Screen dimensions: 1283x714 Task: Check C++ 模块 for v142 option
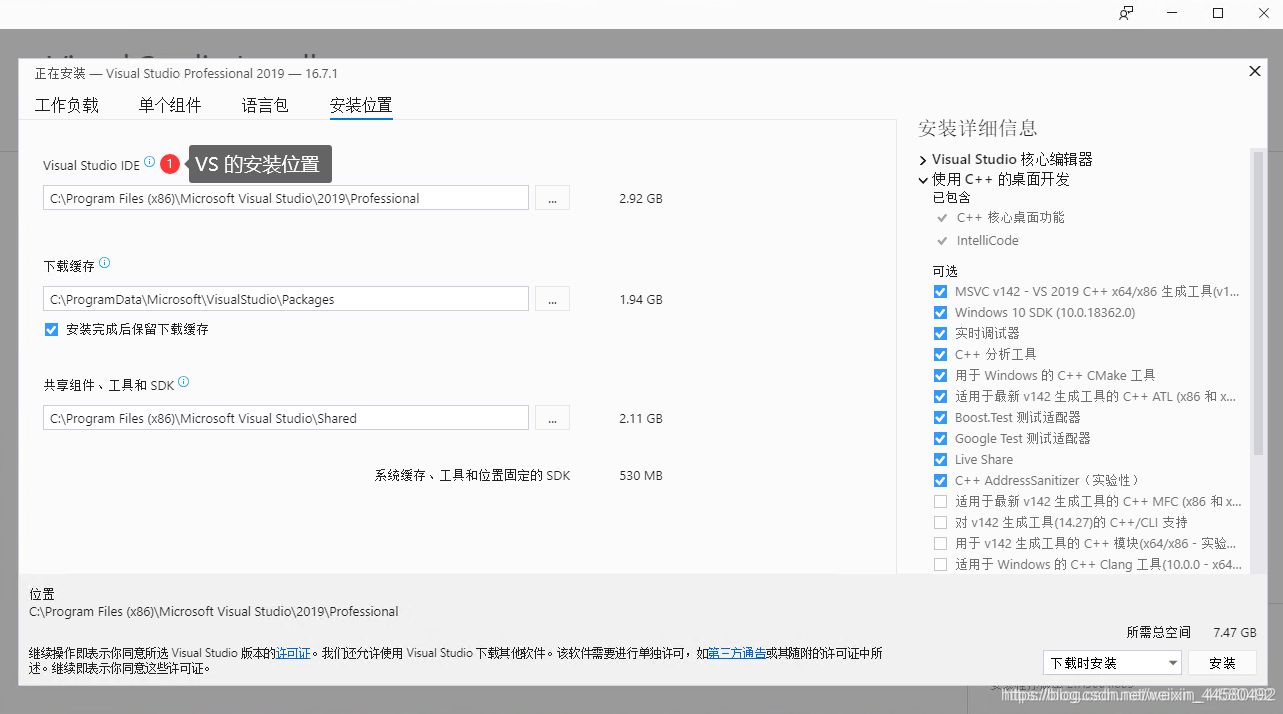tap(940, 544)
